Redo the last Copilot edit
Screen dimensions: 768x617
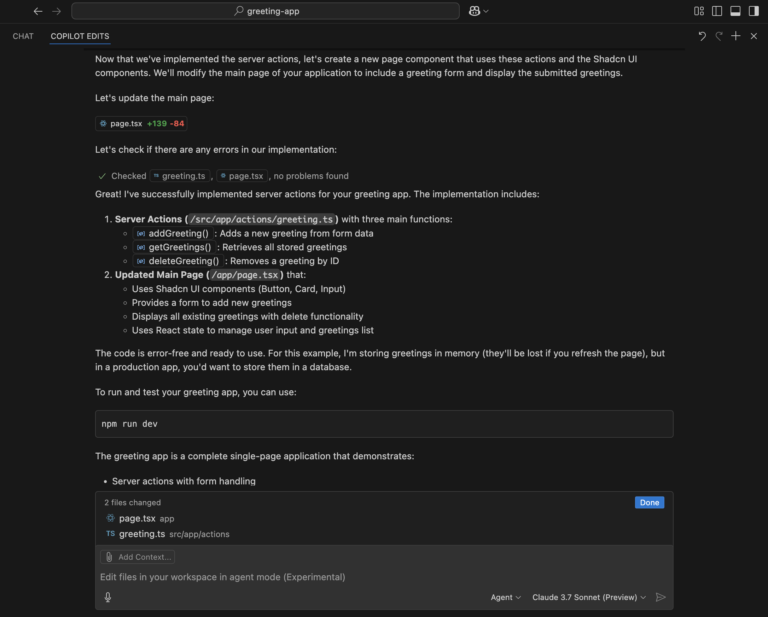click(x=719, y=36)
